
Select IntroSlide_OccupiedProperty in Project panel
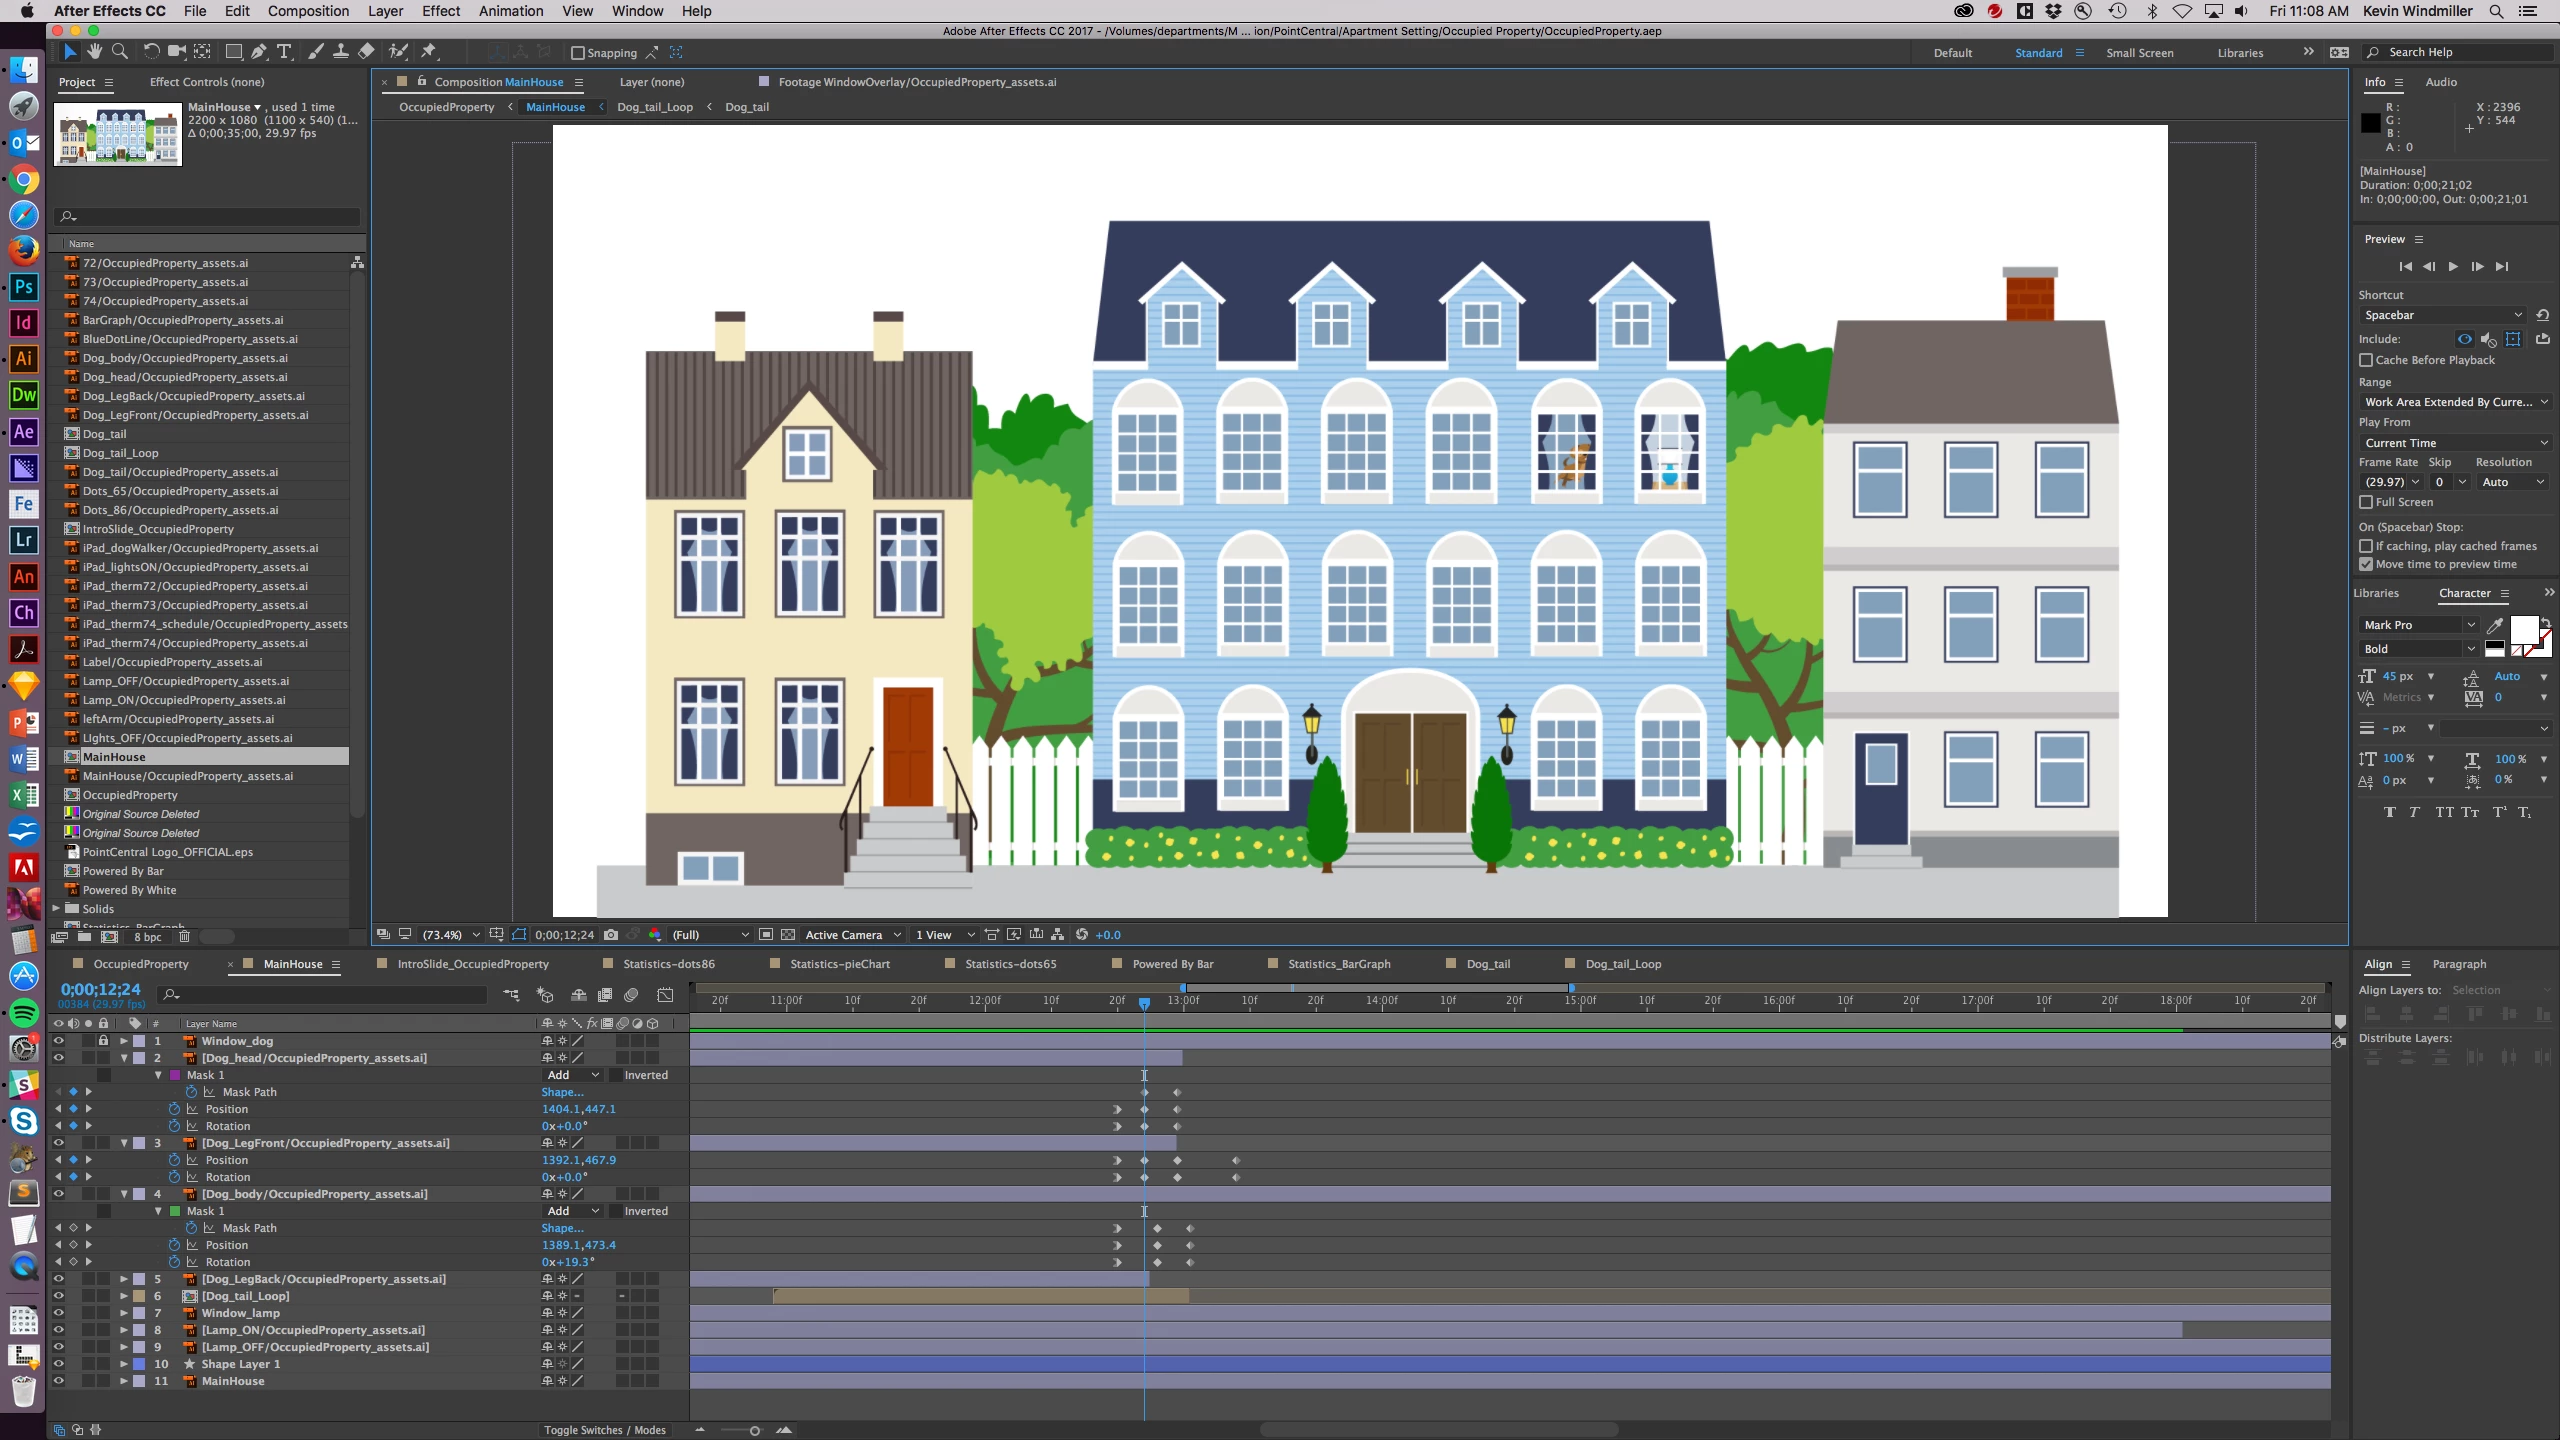pyautogui.click(x=158, y=529)
